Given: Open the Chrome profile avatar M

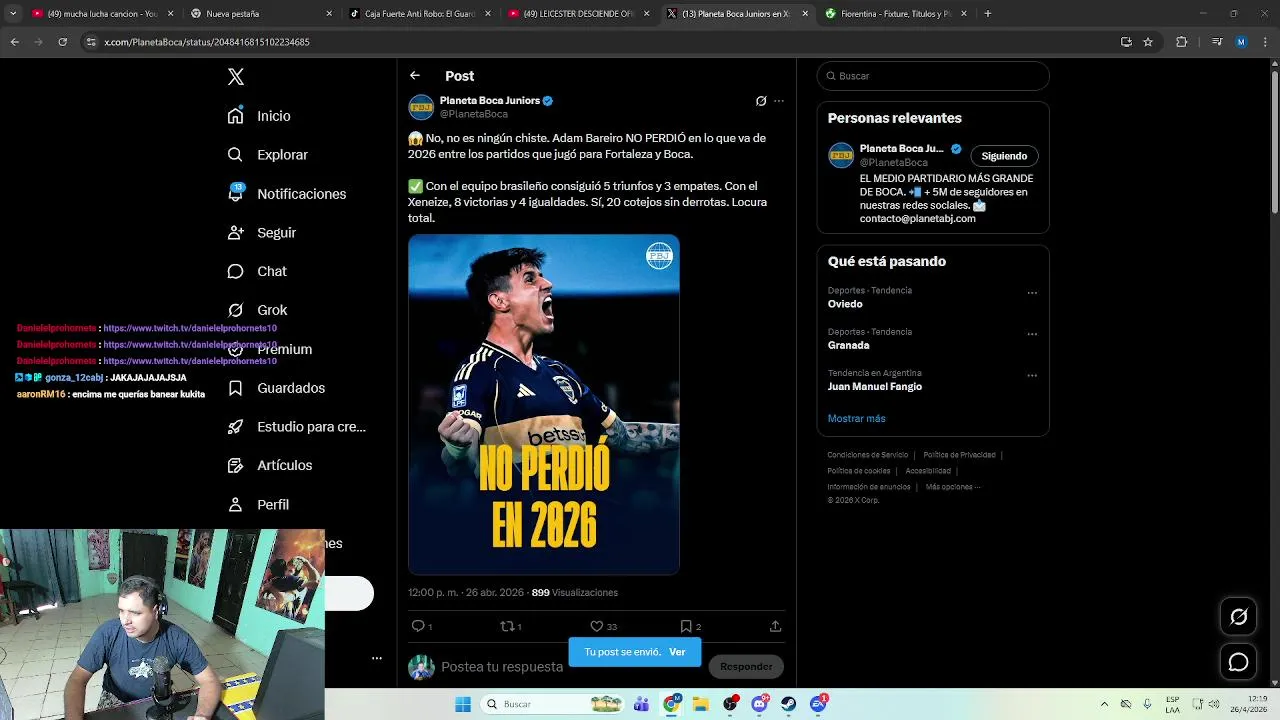Looking at the screenshot, I should (x=1241, y=42).
